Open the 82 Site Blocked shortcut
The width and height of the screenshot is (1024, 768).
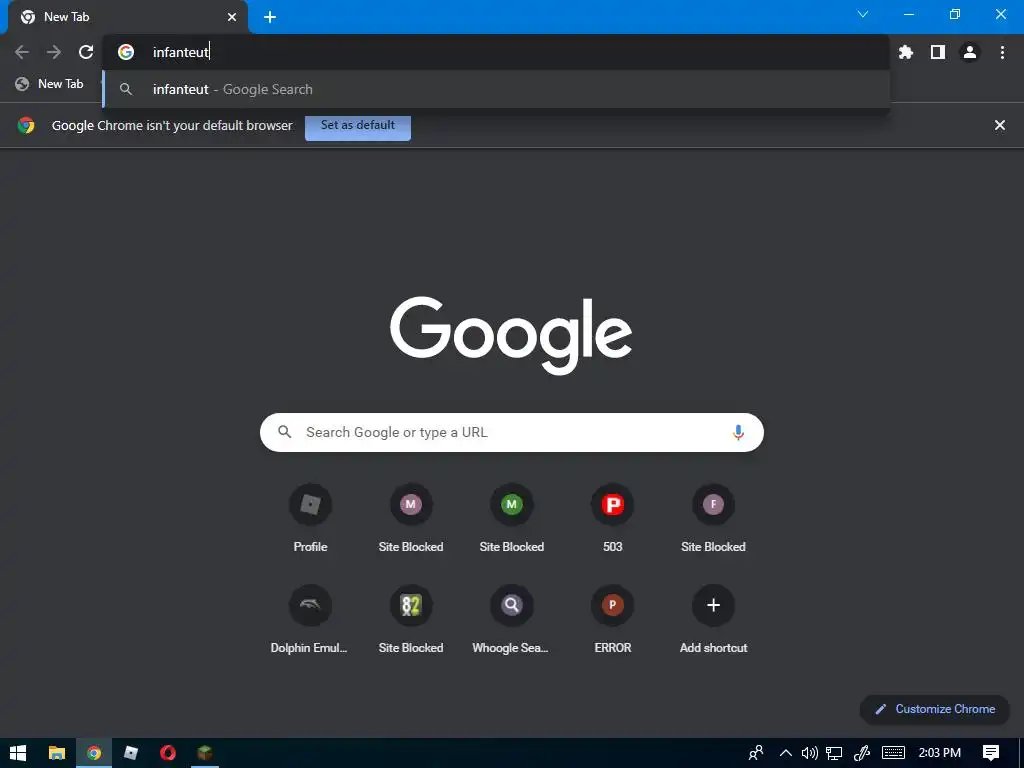click(x=411, y=620)
